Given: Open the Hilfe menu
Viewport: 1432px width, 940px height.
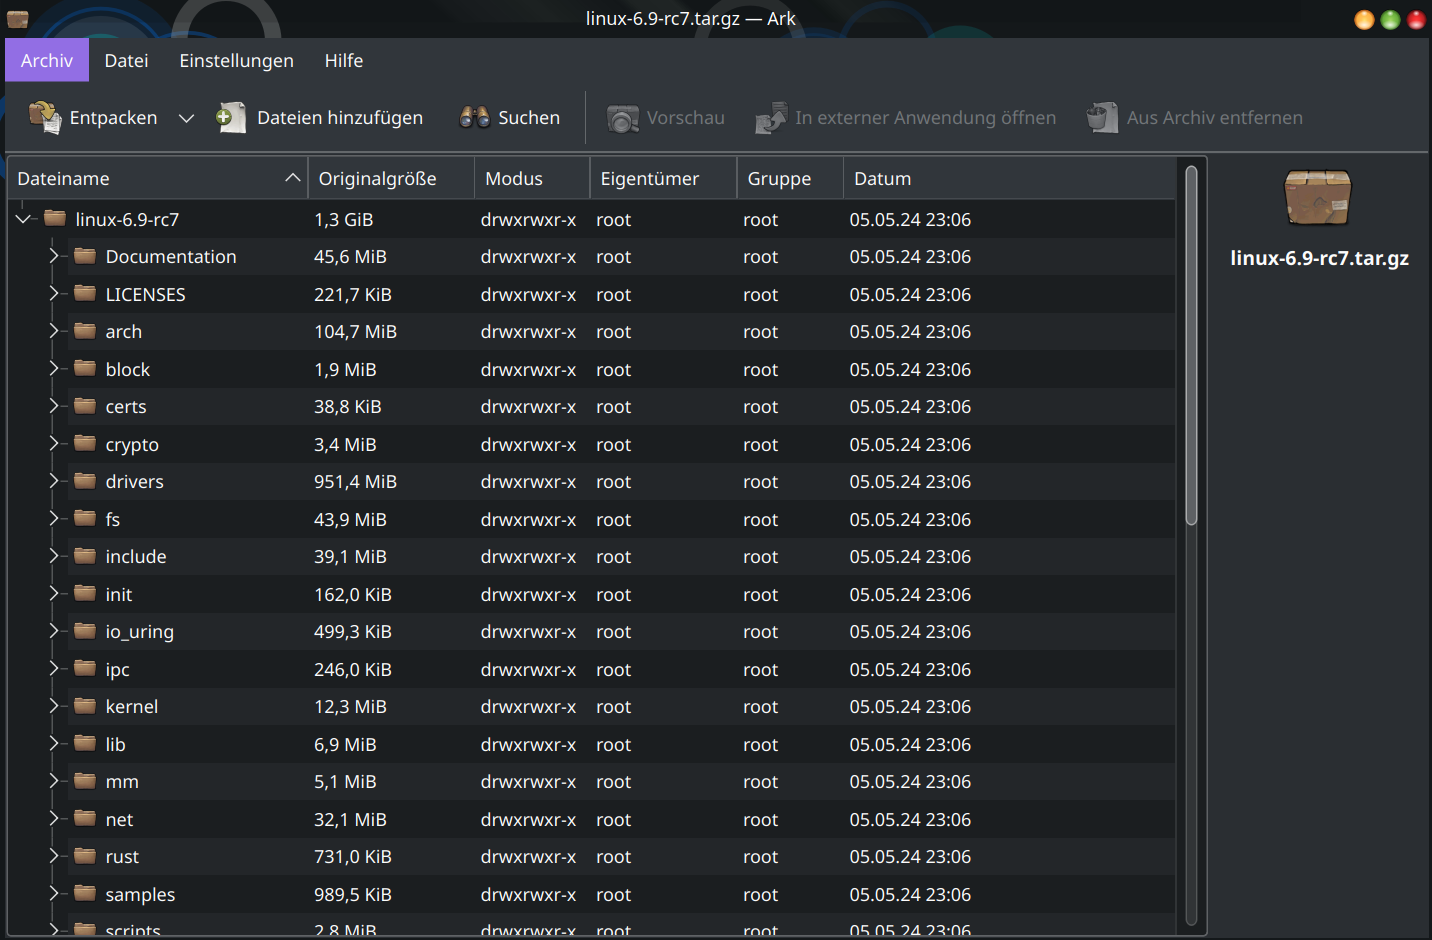Looking at the screenshot, I should (343, 60).
